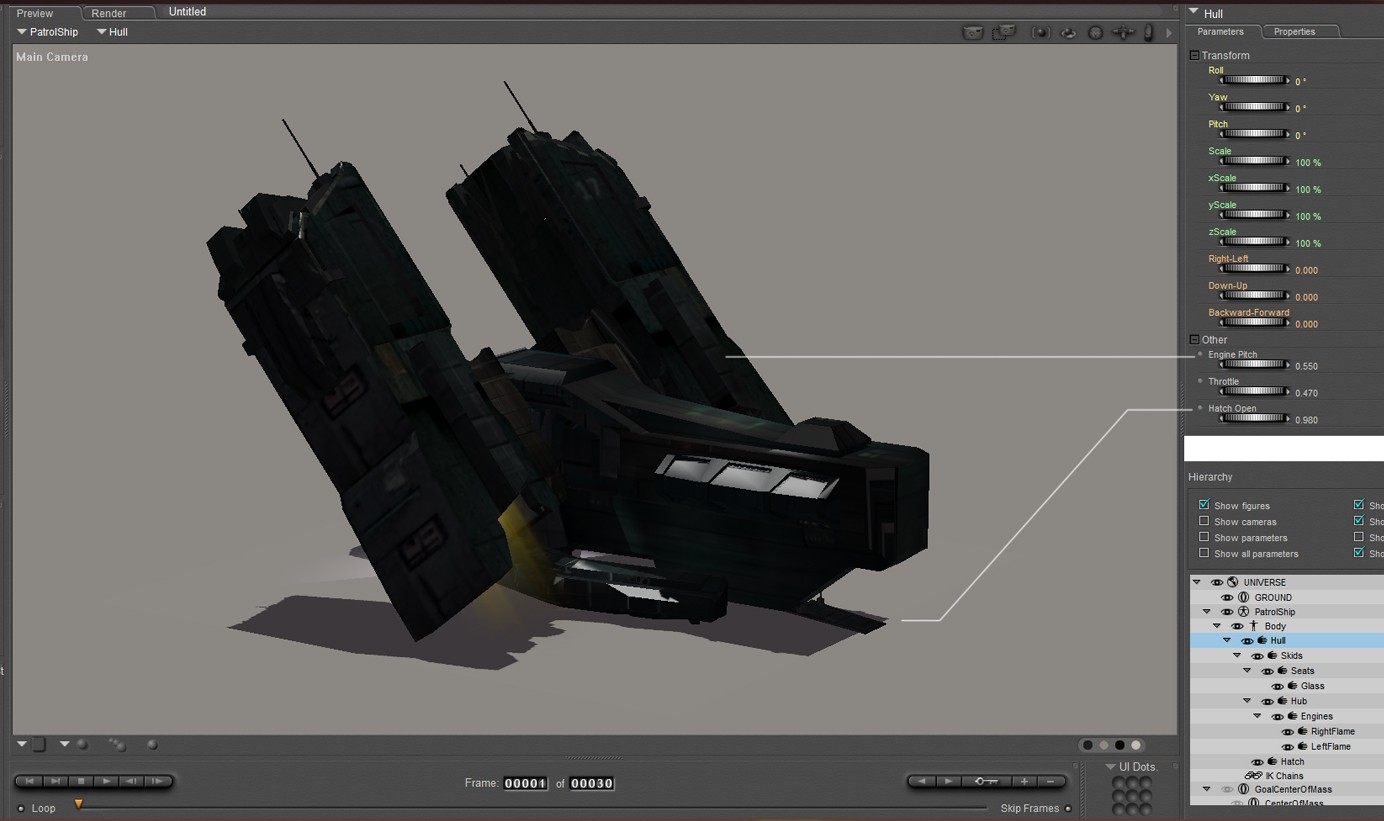Open the keyframe edit key icon

click(987, 781)
